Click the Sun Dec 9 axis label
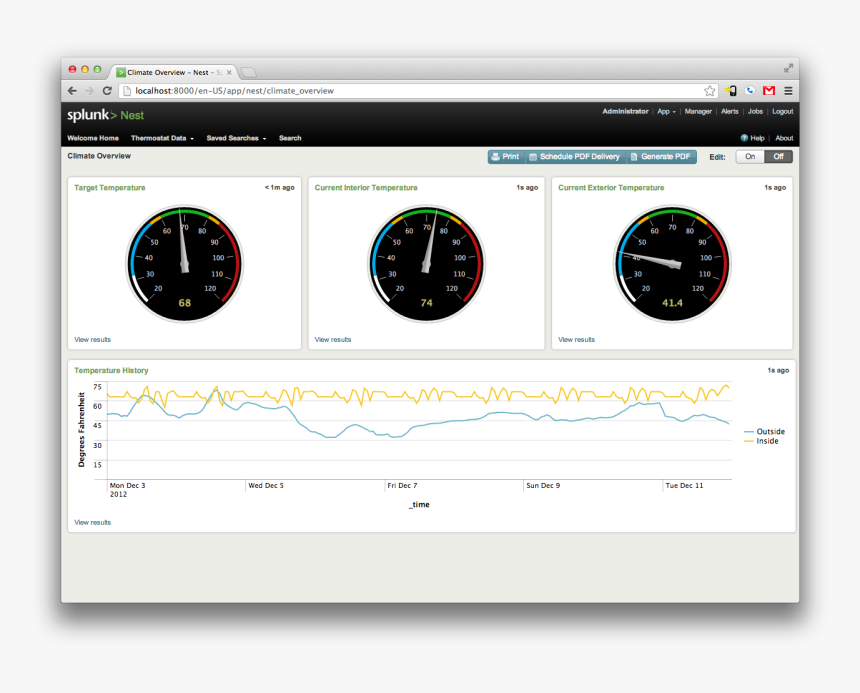Screen dimensions: 860x693 click(x=543, y=486)
